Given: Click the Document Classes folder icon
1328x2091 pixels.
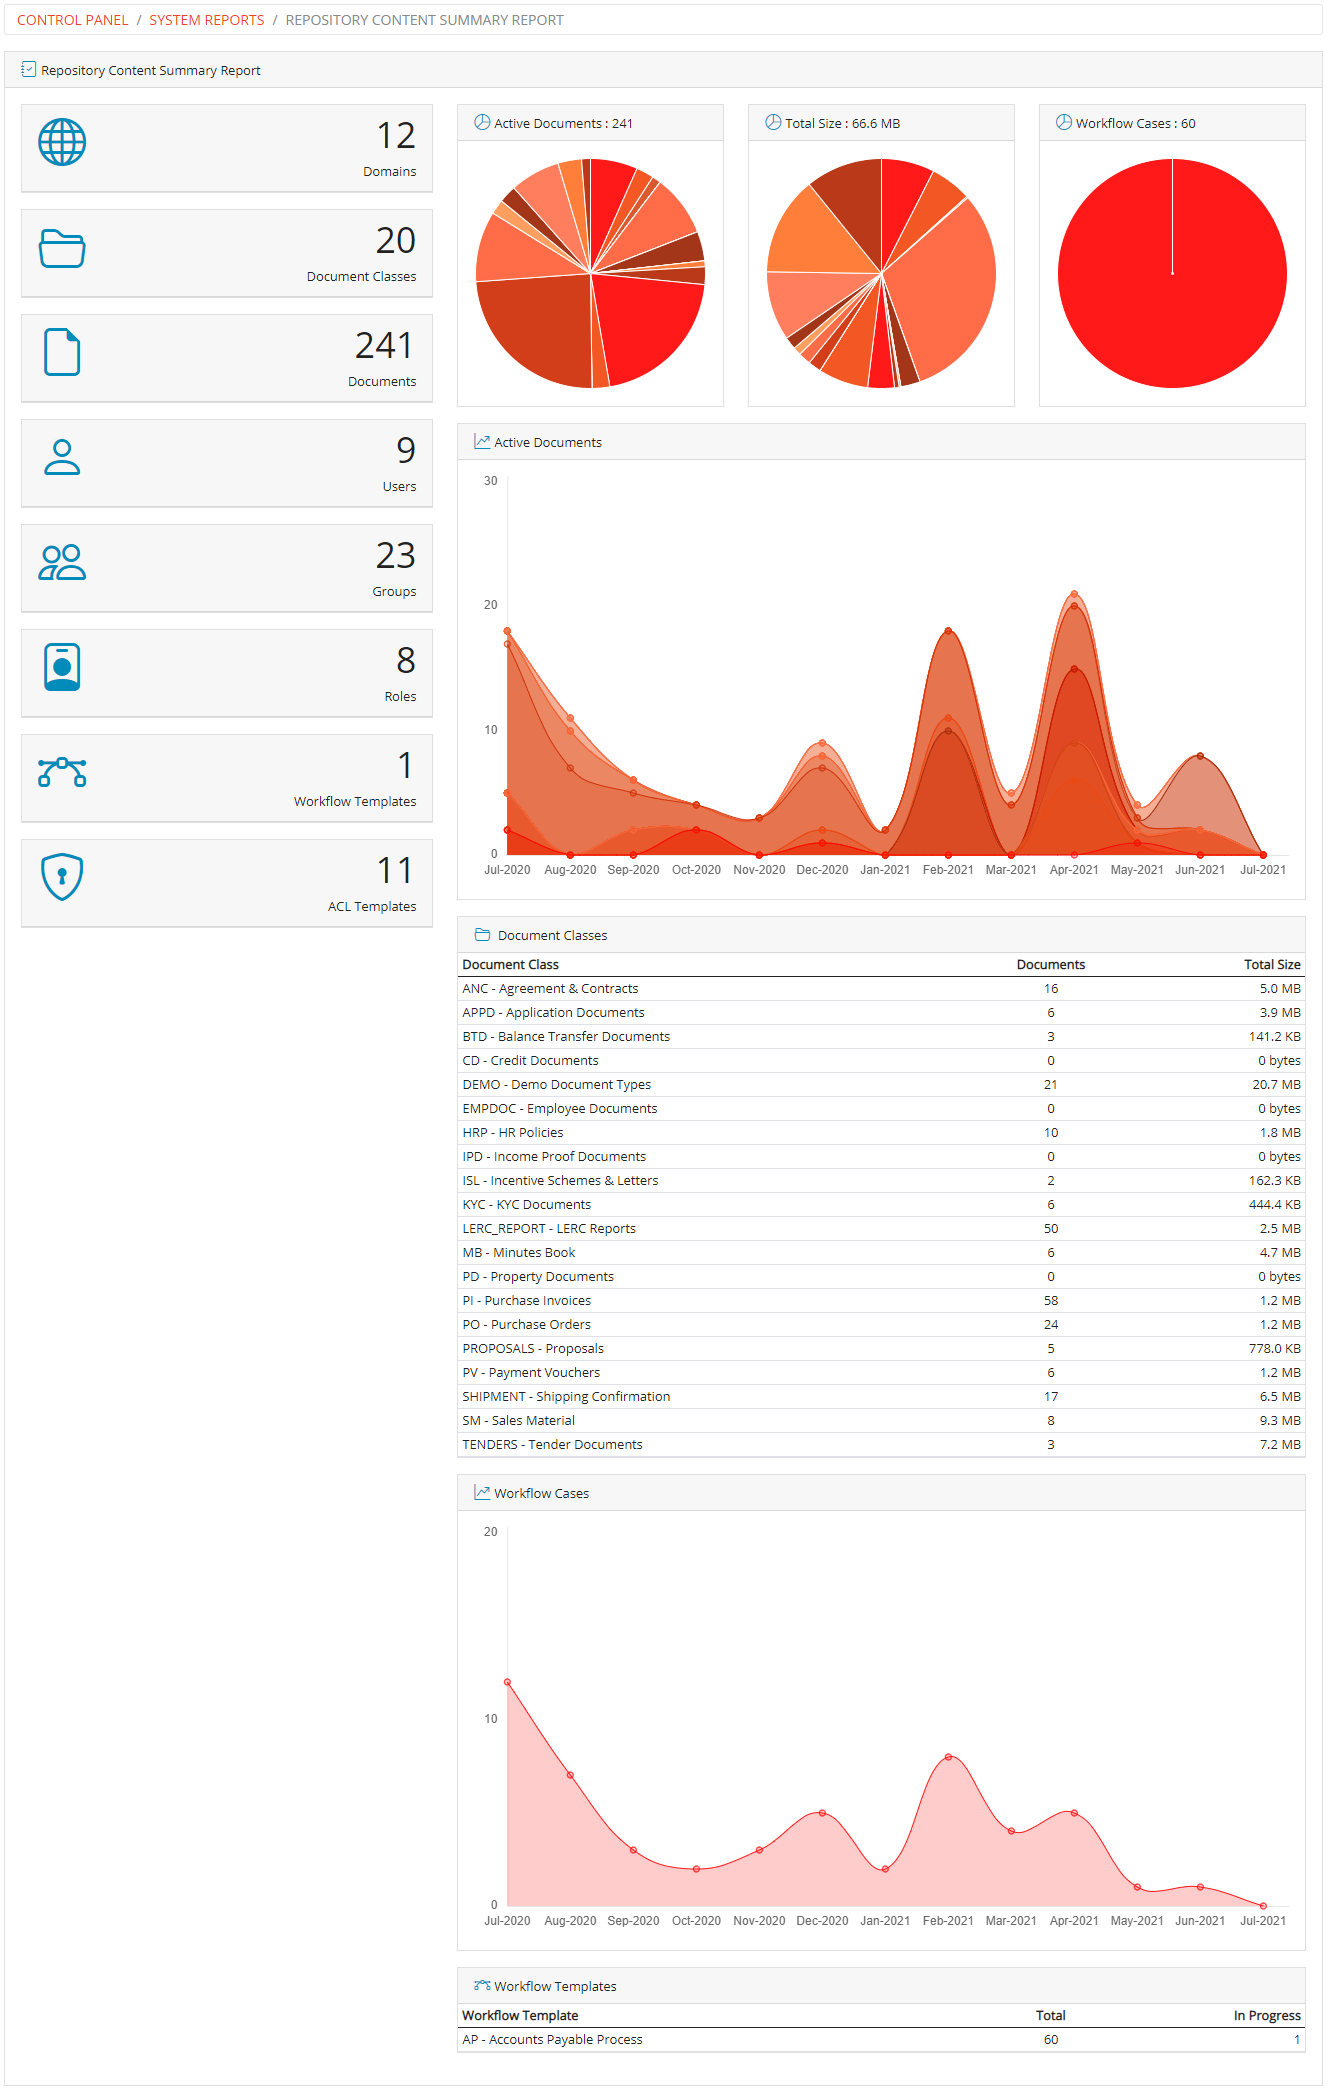Looking at the screenshot, I should 62,248.
